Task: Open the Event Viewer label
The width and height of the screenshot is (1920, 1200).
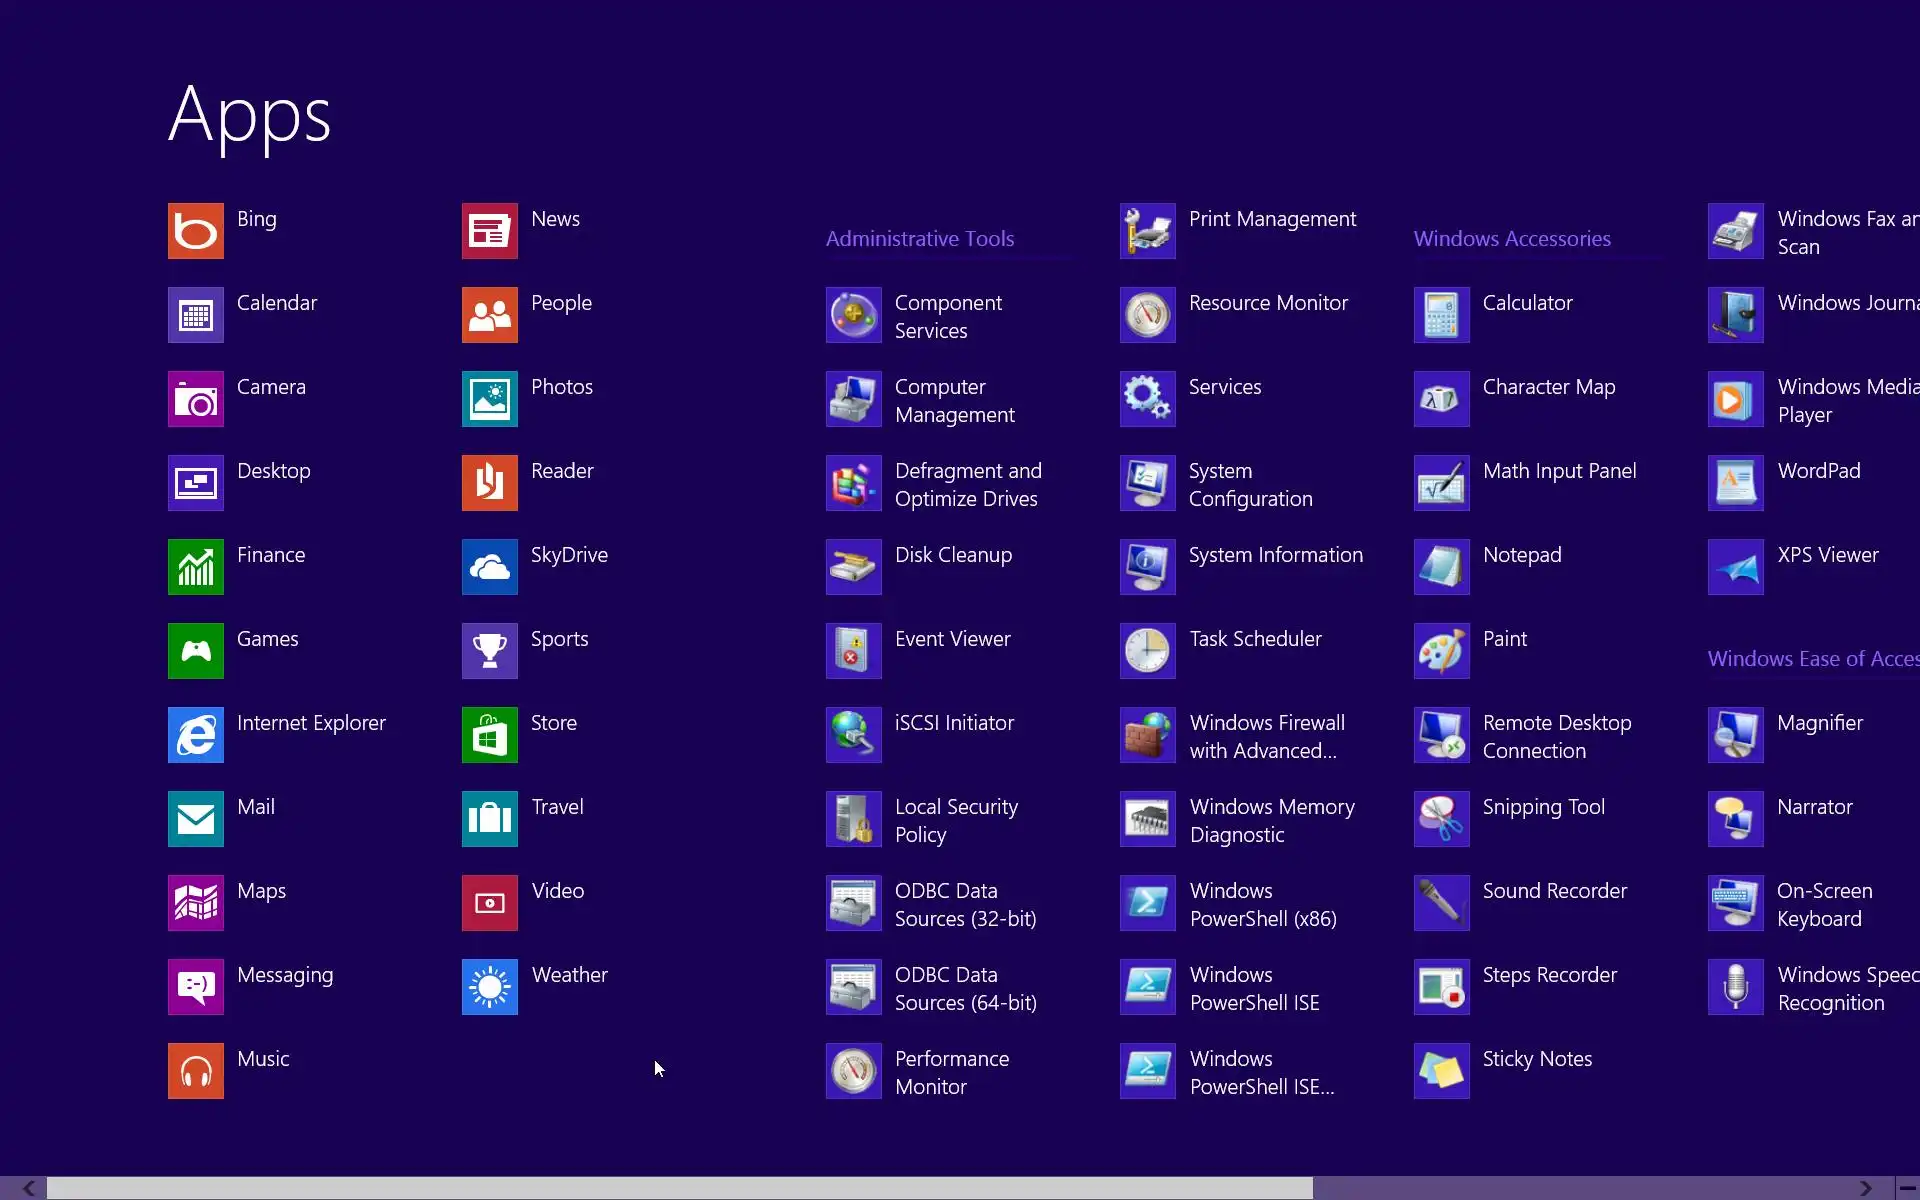Action: coord(952,639)
